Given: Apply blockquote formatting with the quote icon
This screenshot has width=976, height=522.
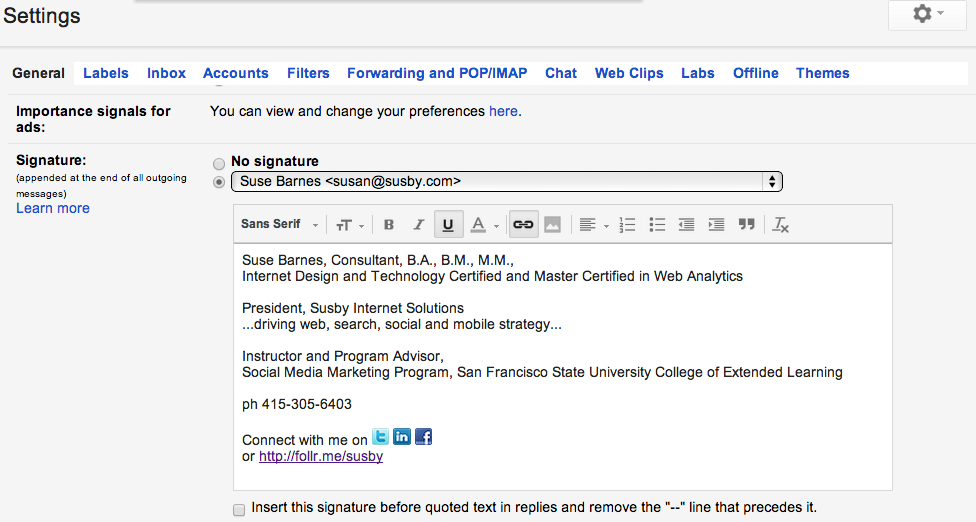Looking at the screenshot, I should [746, 225].
